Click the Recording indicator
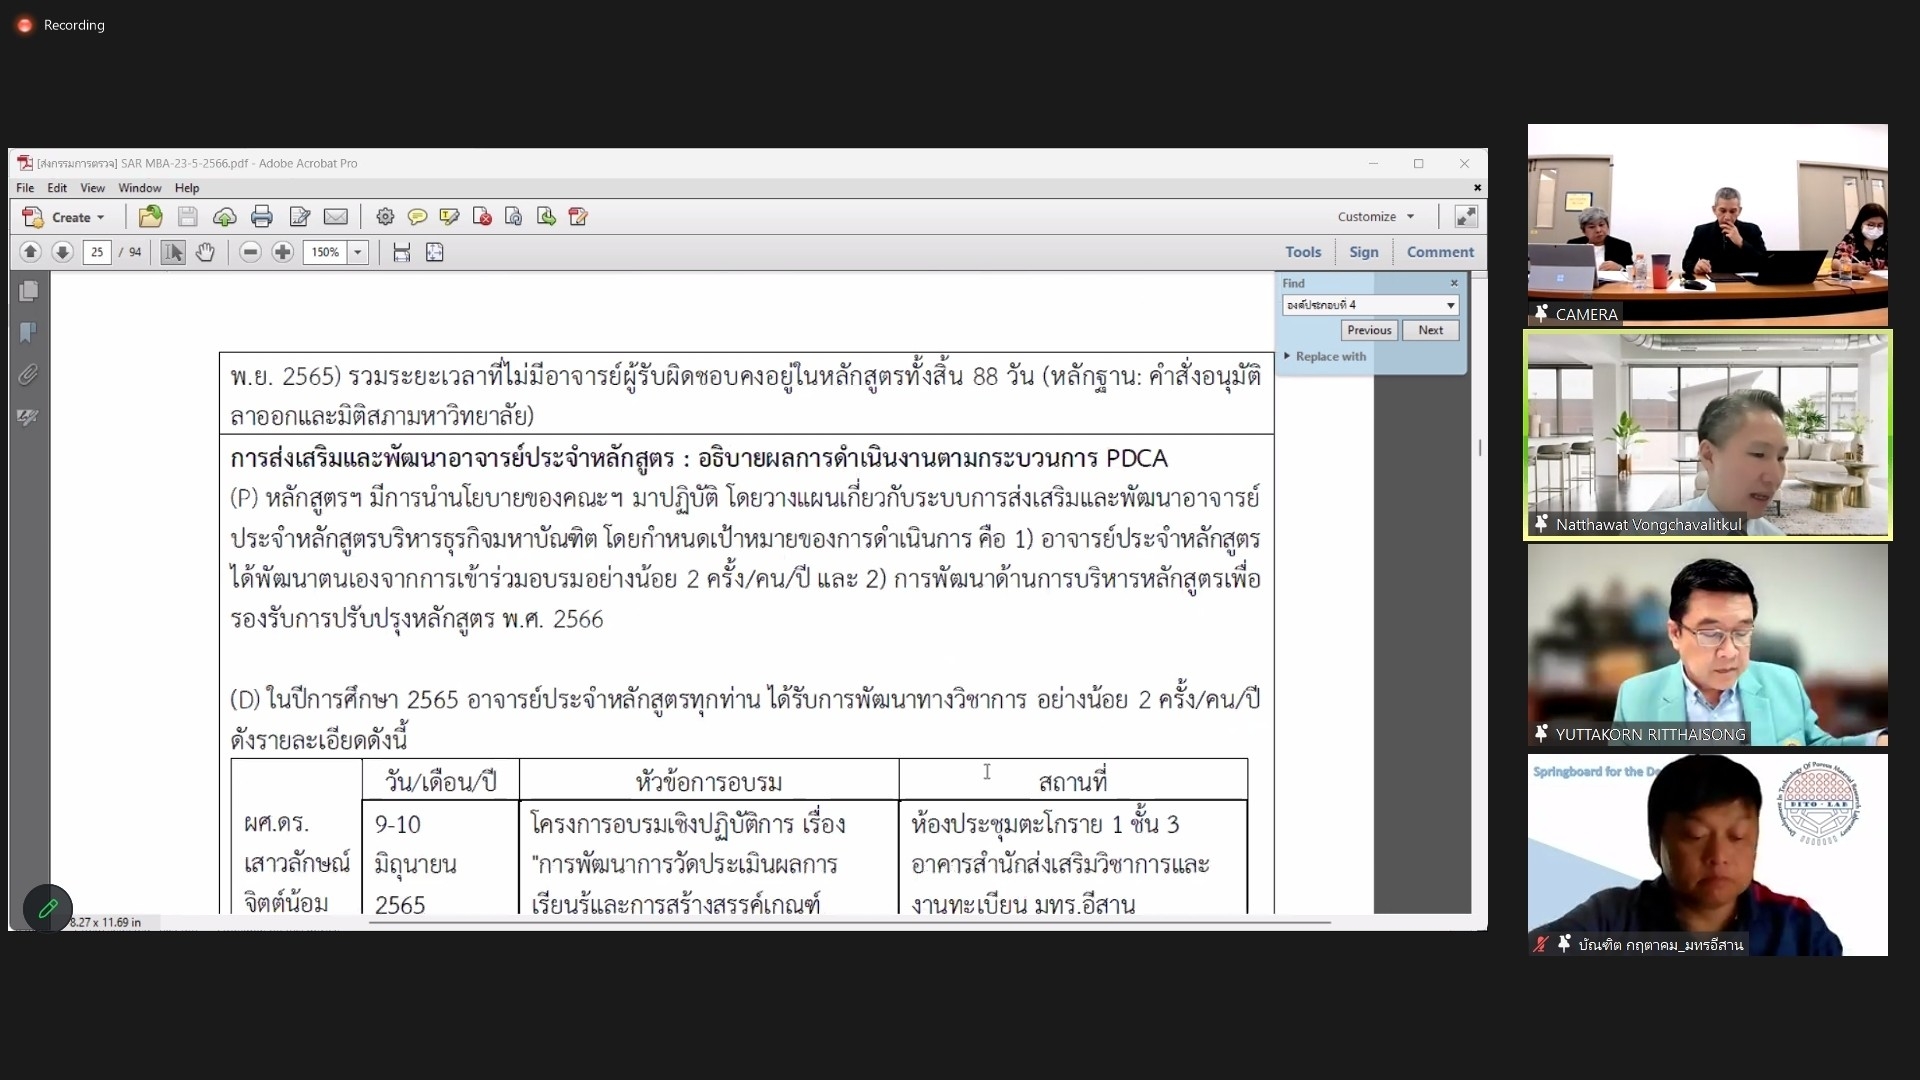 point(61,25)
